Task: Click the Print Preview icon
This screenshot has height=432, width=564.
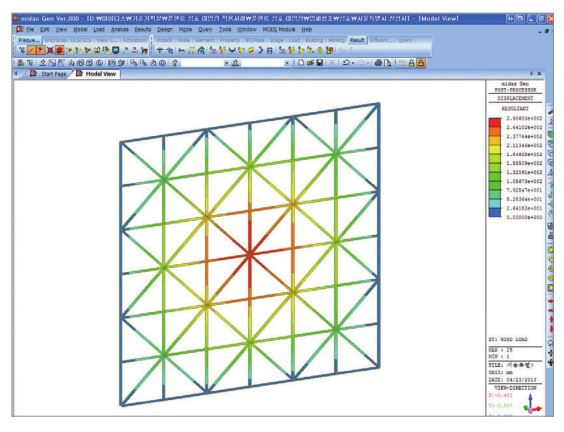Action: (387, 63)
